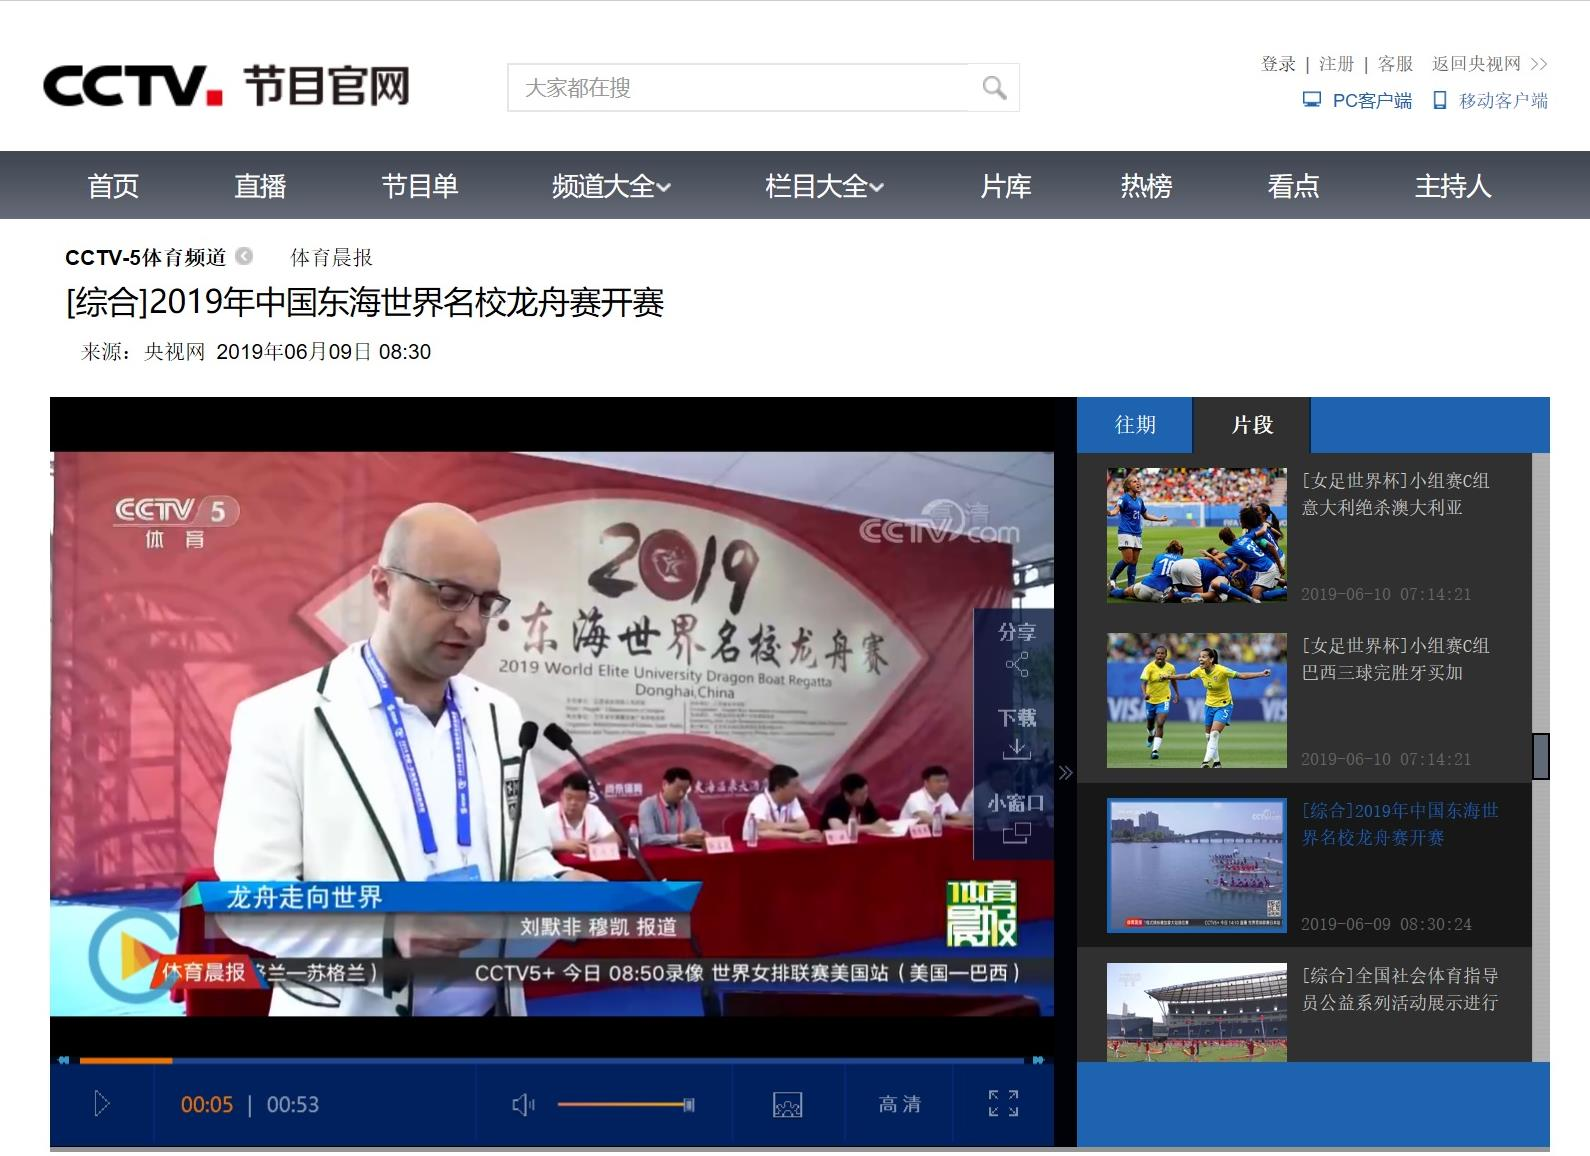1590x1156 pixels.
Task: Open the Italy vs Australia video thumbnail
Action: coord(1196,535)
